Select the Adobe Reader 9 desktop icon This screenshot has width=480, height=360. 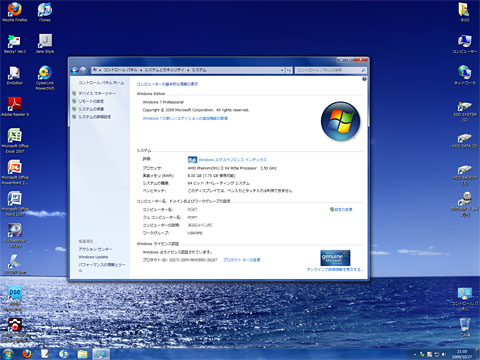pos(15,107)
